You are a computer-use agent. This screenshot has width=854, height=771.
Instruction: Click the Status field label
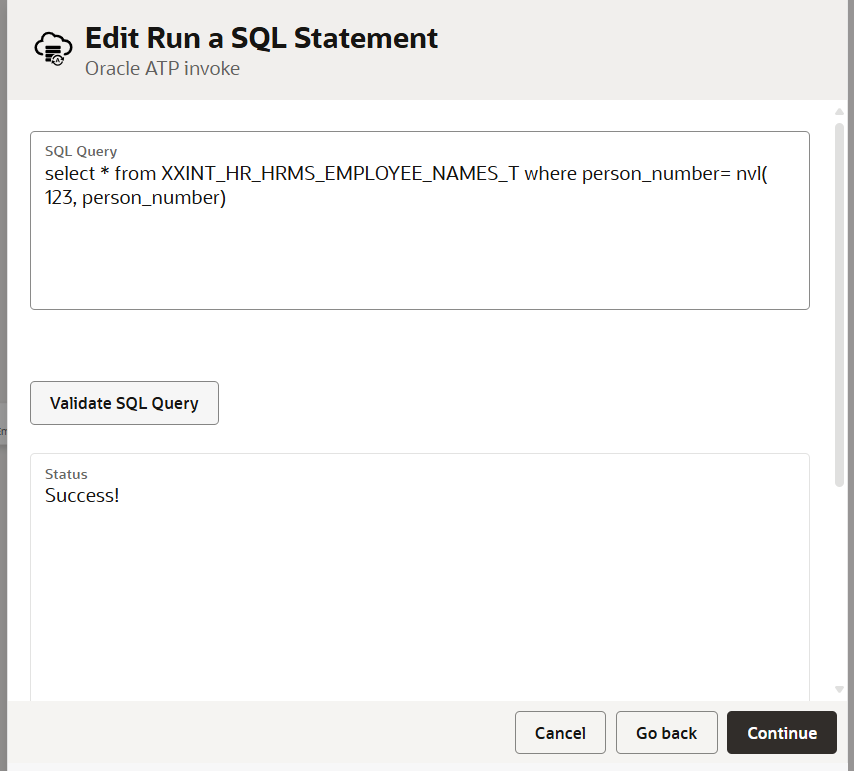(x=66, y=474)
